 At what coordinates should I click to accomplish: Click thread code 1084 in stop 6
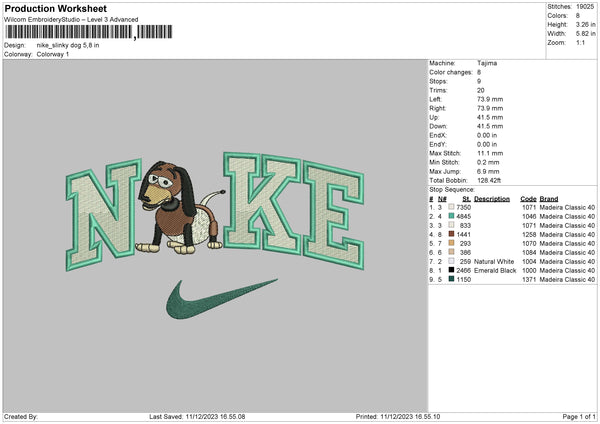pos(529,253)
